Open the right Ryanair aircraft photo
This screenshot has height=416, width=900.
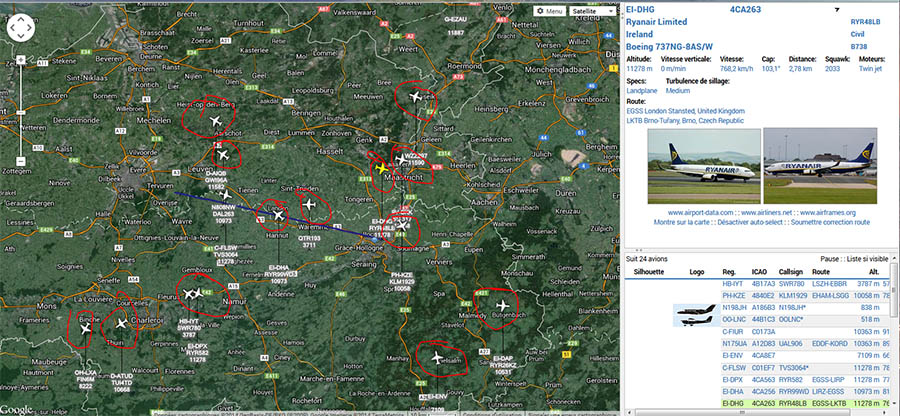820,166
